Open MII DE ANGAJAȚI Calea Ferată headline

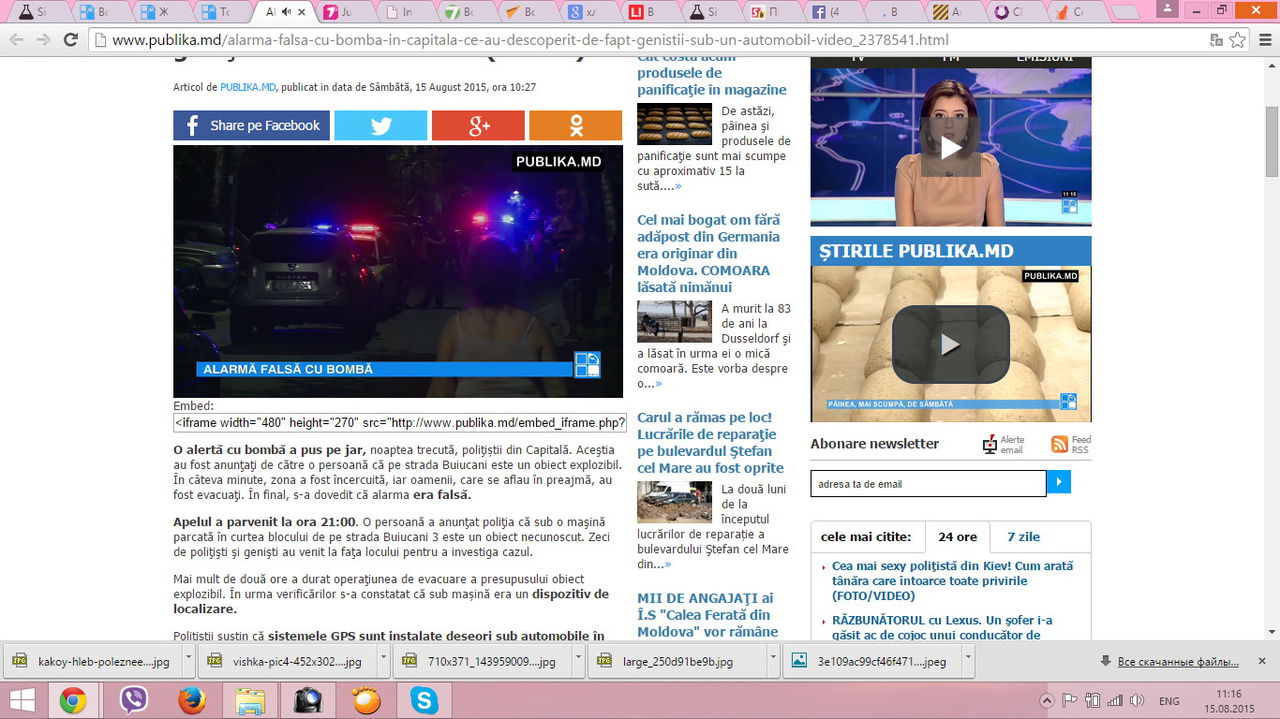[x=707, y=615]
